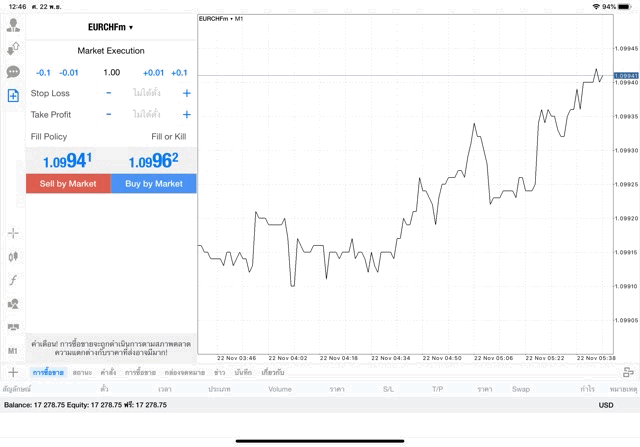640x447 pixels.
Task: Activate the crosshair tool
Action: pyautogui.click(x=13, y=233)
